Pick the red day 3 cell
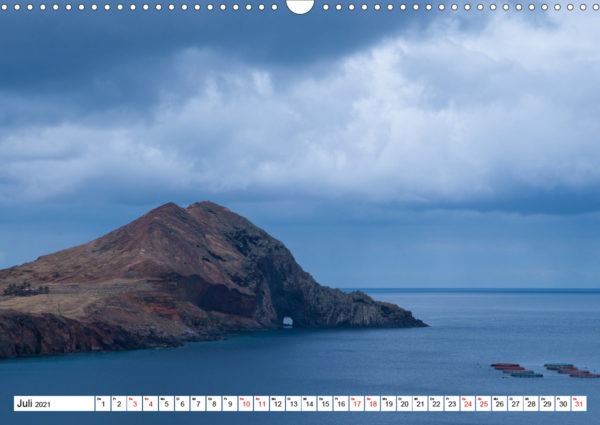The image size is (600, 425). [x=135, y=404]
